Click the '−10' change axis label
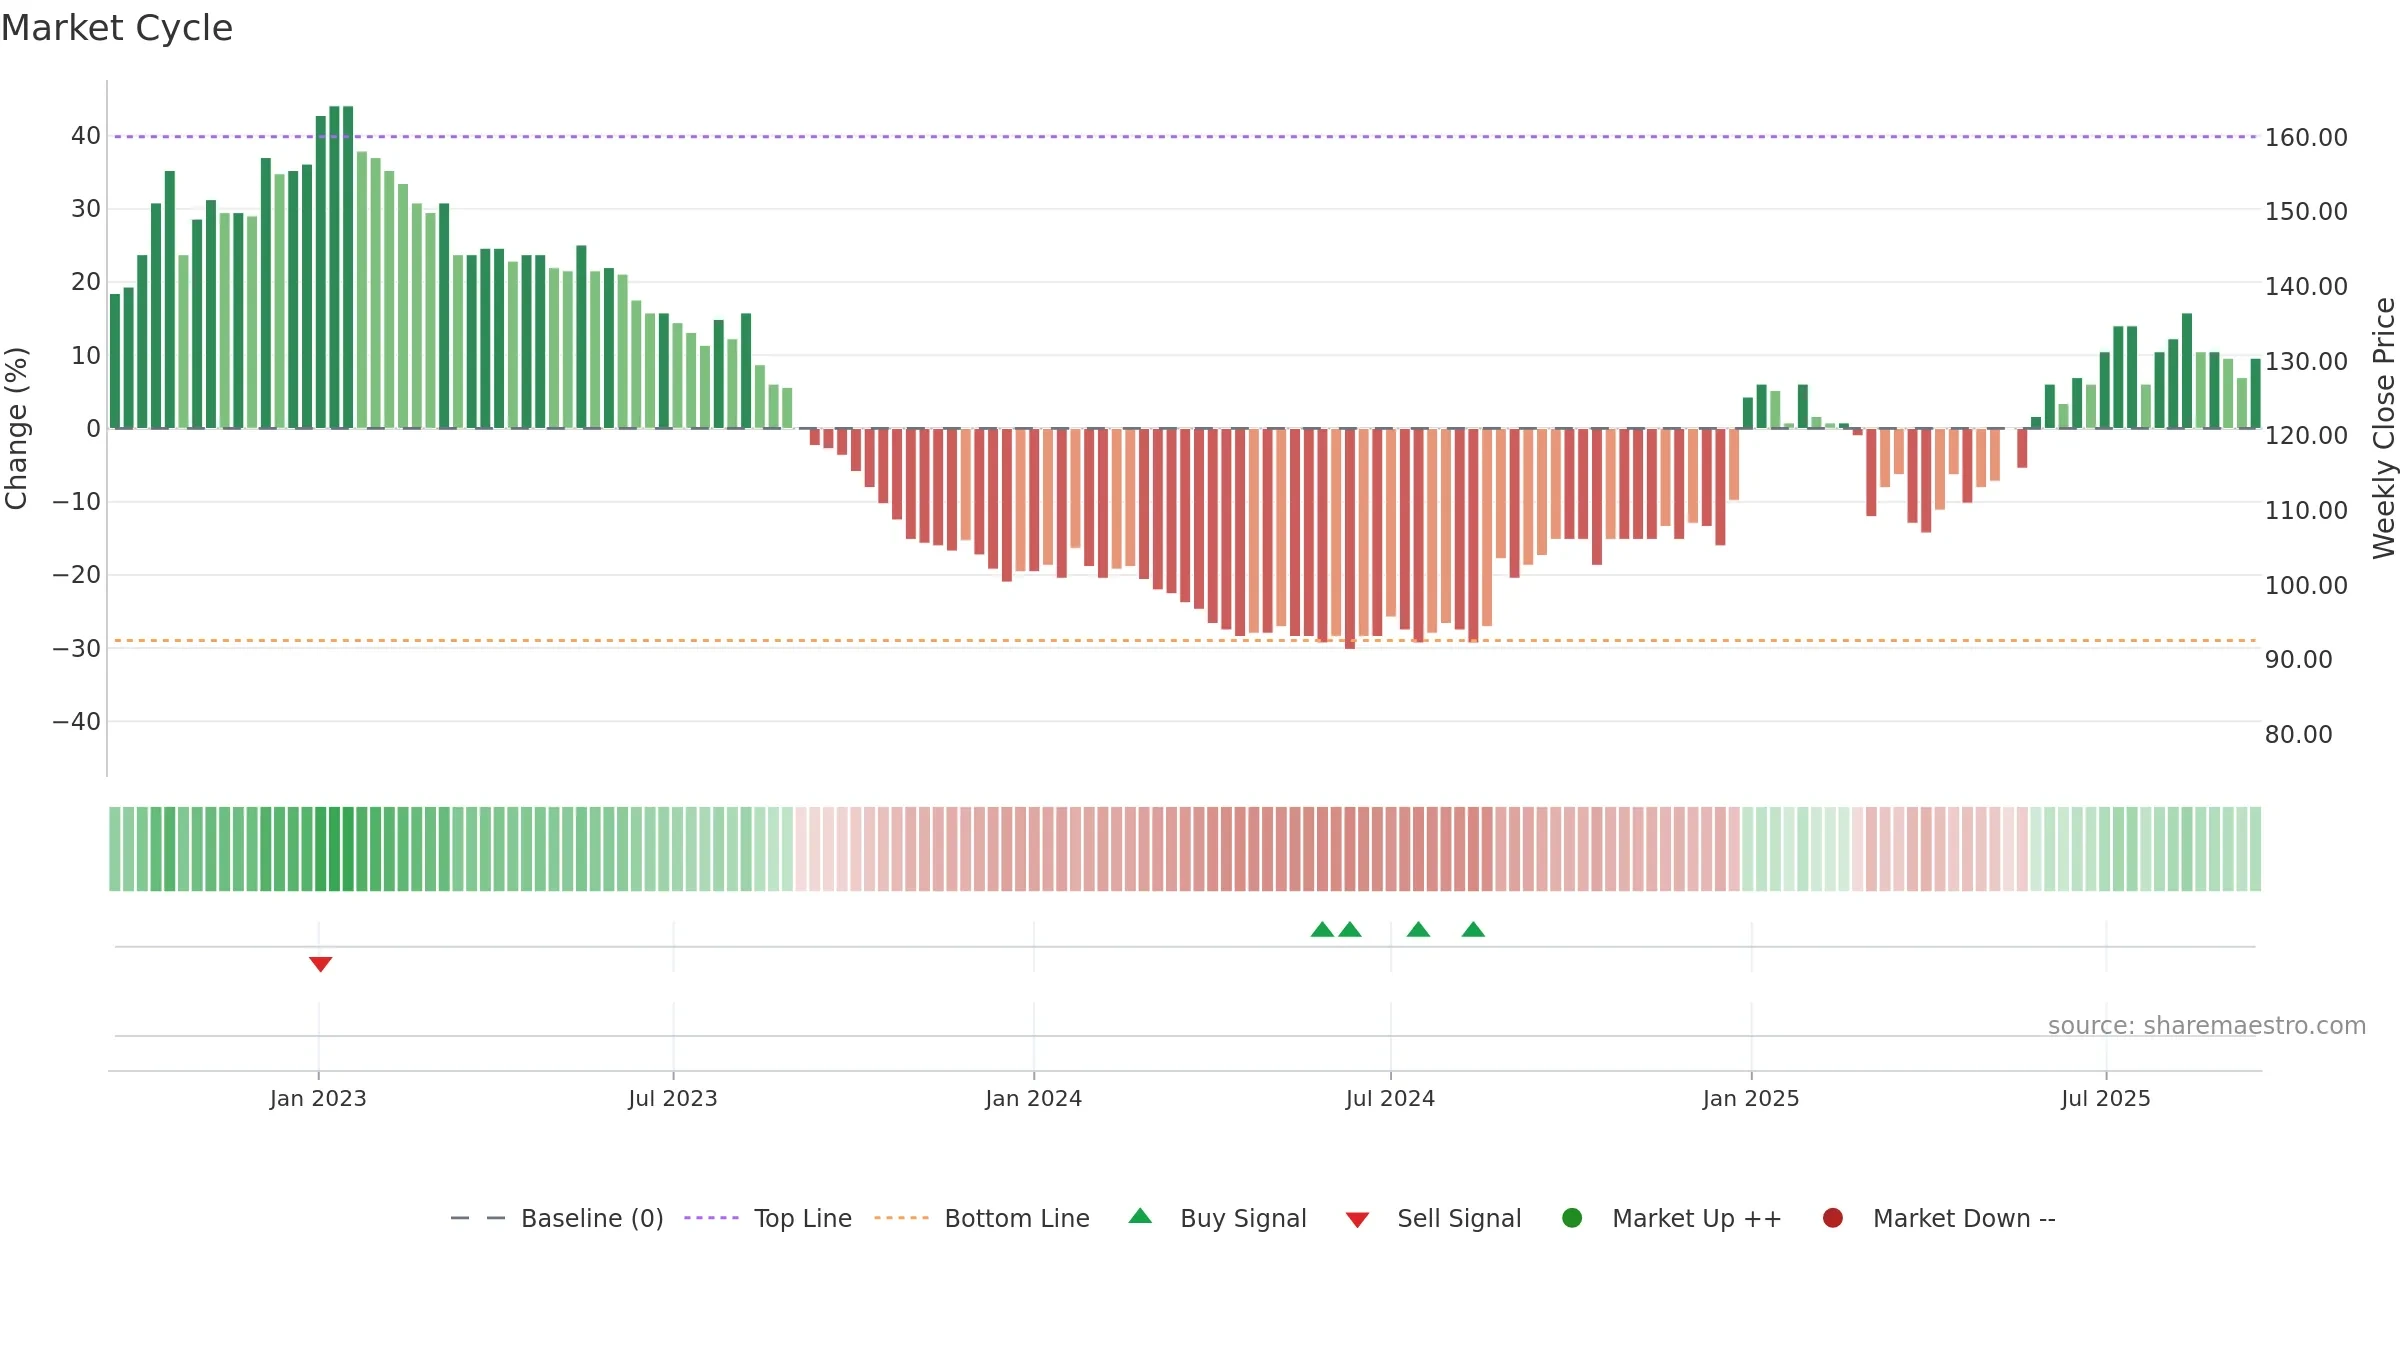The height and width of the screenshot is (1350, 2400). 77,501
